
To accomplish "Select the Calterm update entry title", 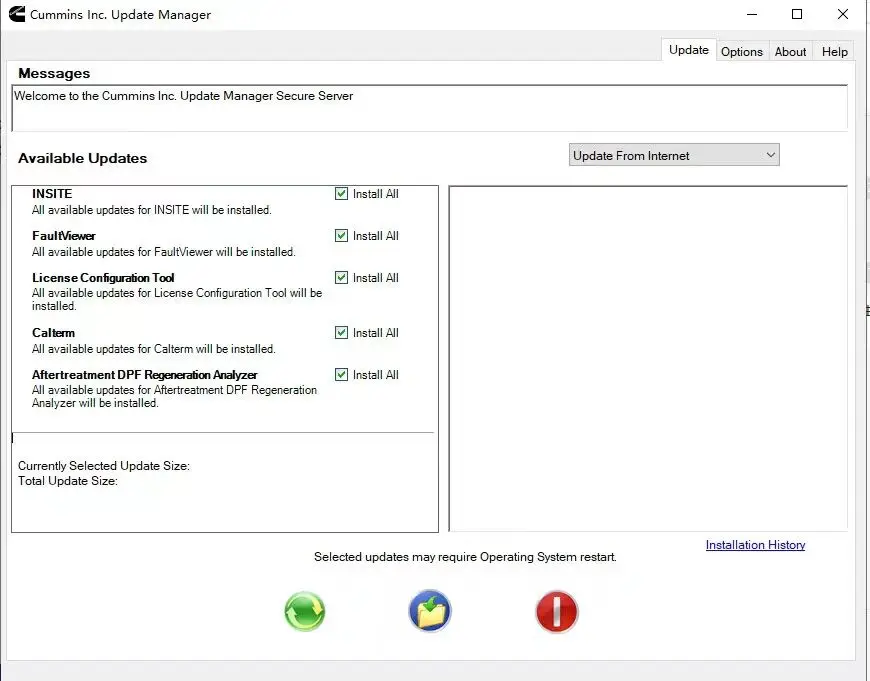I will pos(53,332).
